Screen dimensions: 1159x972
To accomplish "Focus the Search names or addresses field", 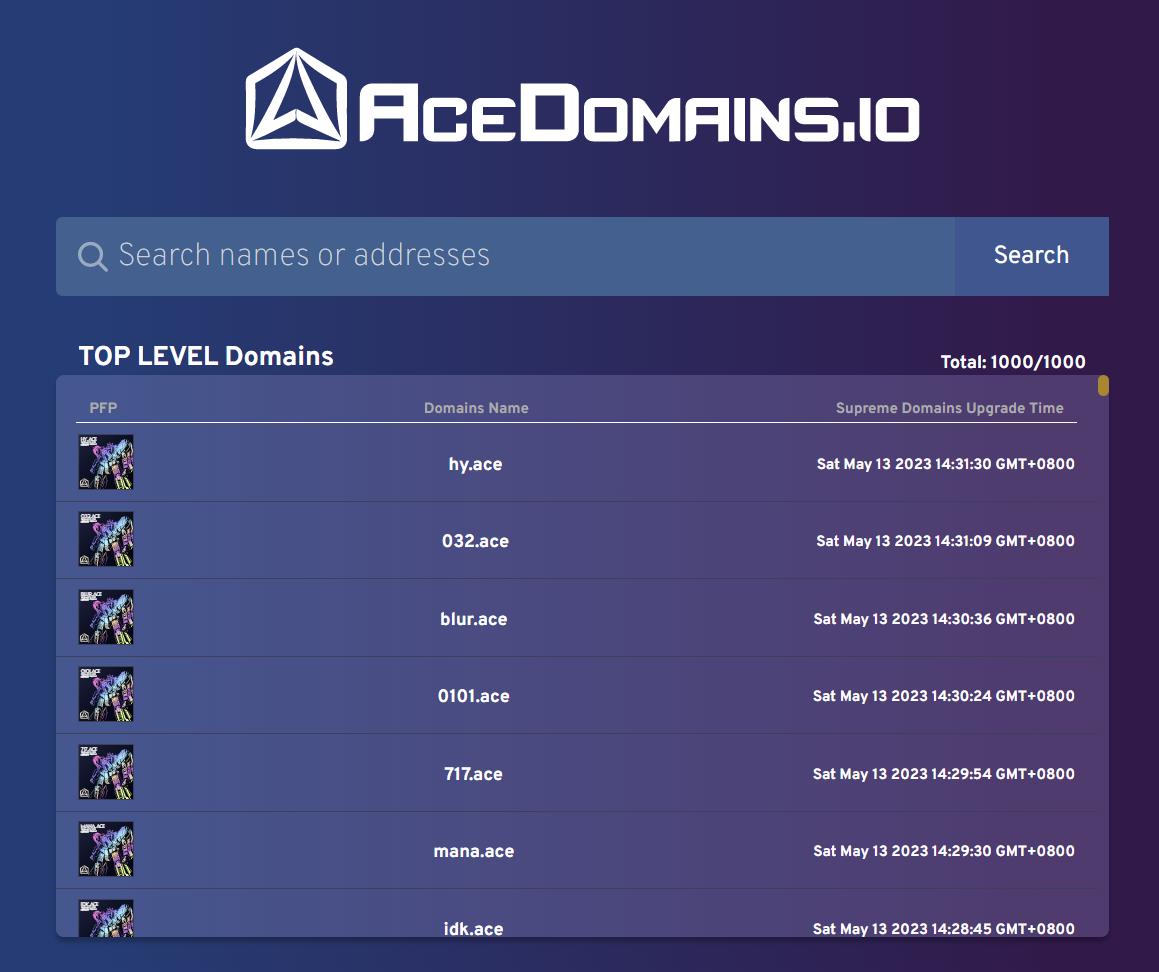I will click(506, 256).
